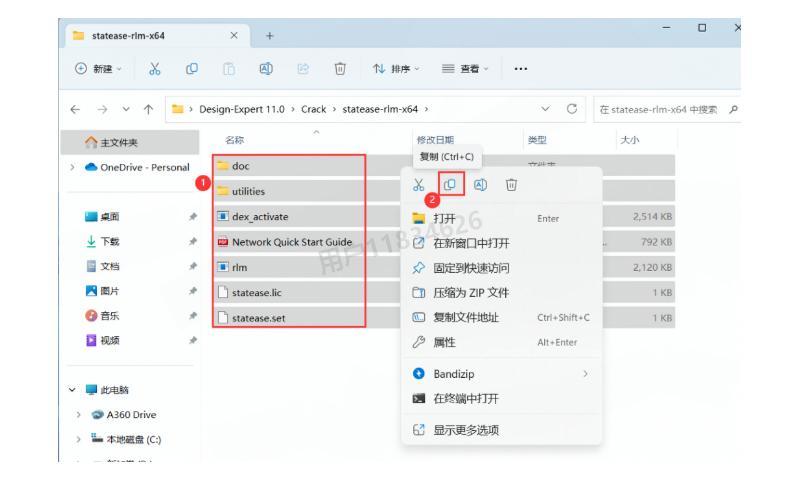
Task: Click the Design-Expert 11.0 breadcrumb
Action: click(242, 109)
